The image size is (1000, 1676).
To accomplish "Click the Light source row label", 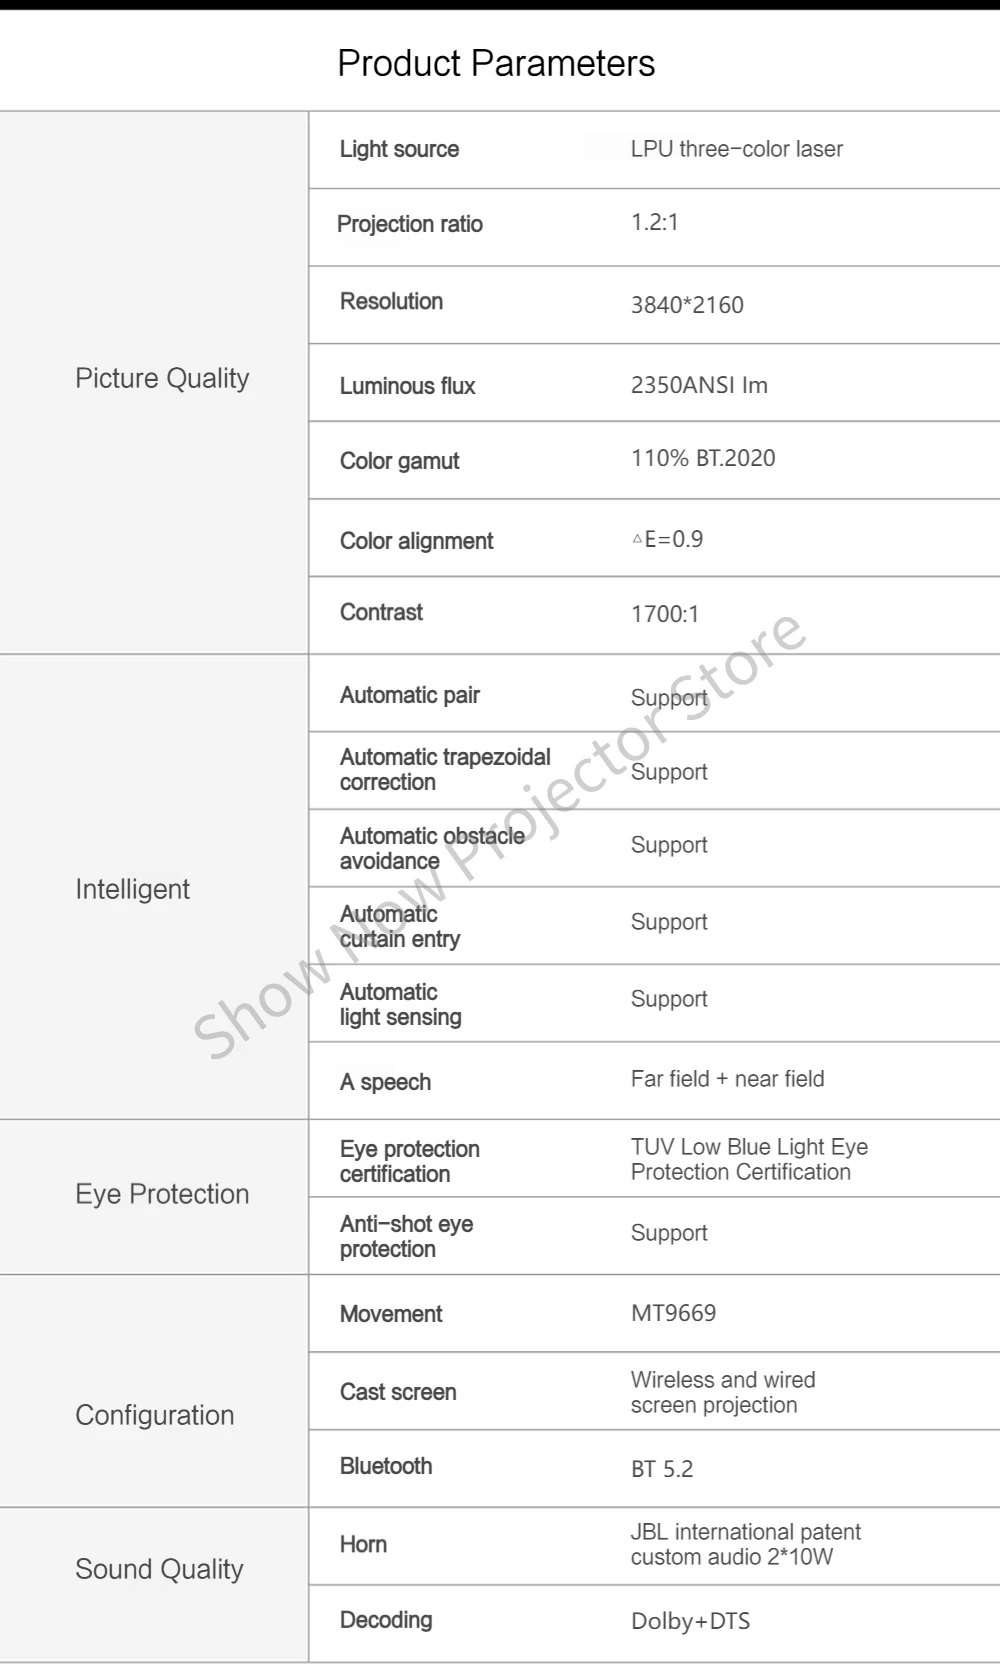I will click(399, 149).
